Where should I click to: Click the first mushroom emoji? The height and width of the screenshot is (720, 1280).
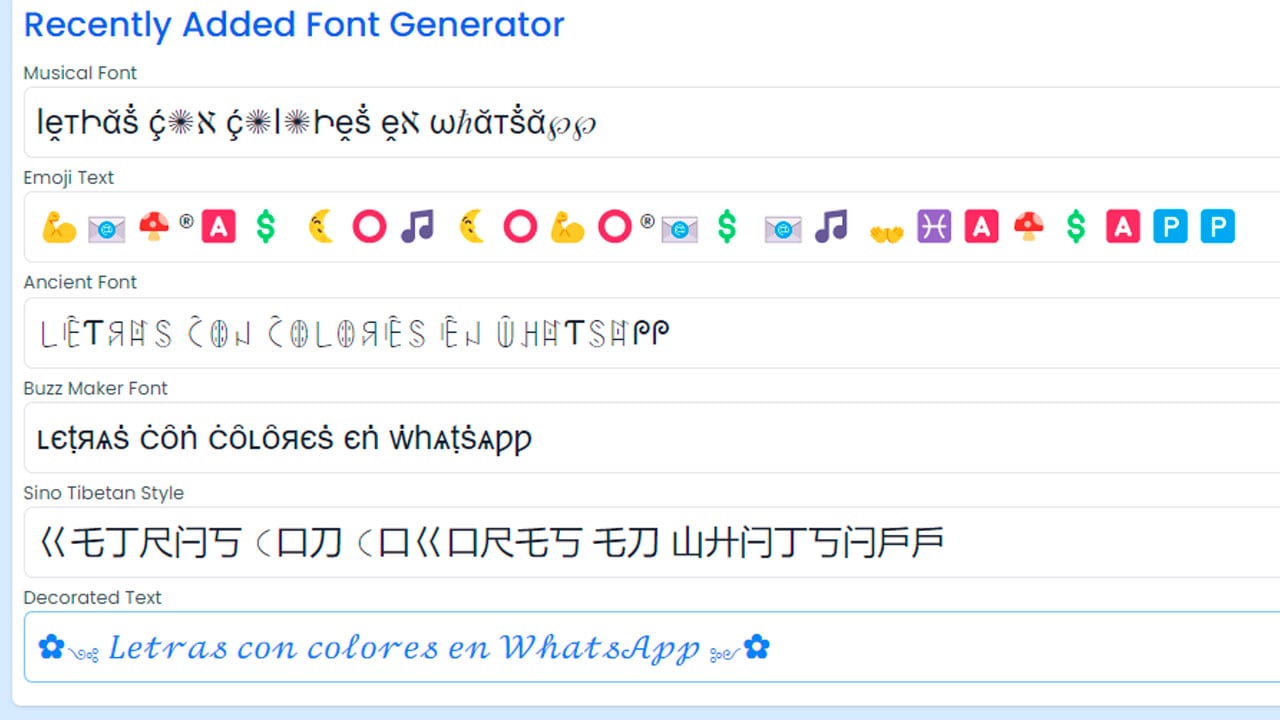tap(154, 227)
